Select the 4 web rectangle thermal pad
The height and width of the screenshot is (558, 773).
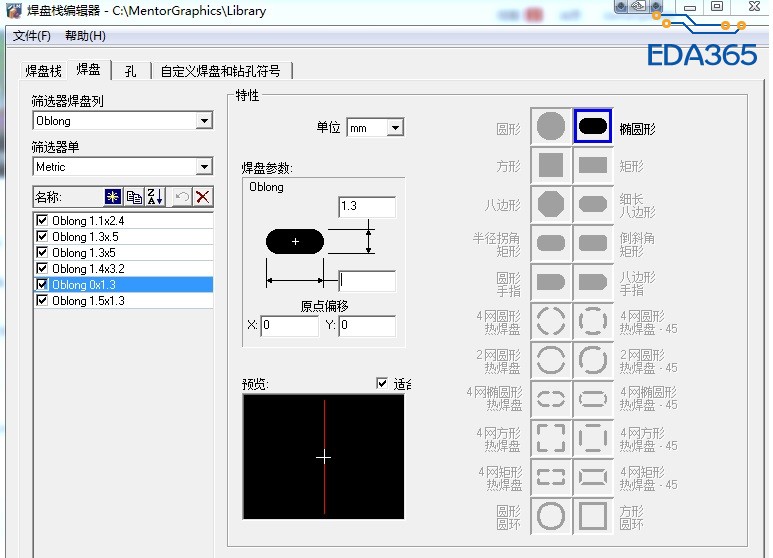(x=551, y=477)
